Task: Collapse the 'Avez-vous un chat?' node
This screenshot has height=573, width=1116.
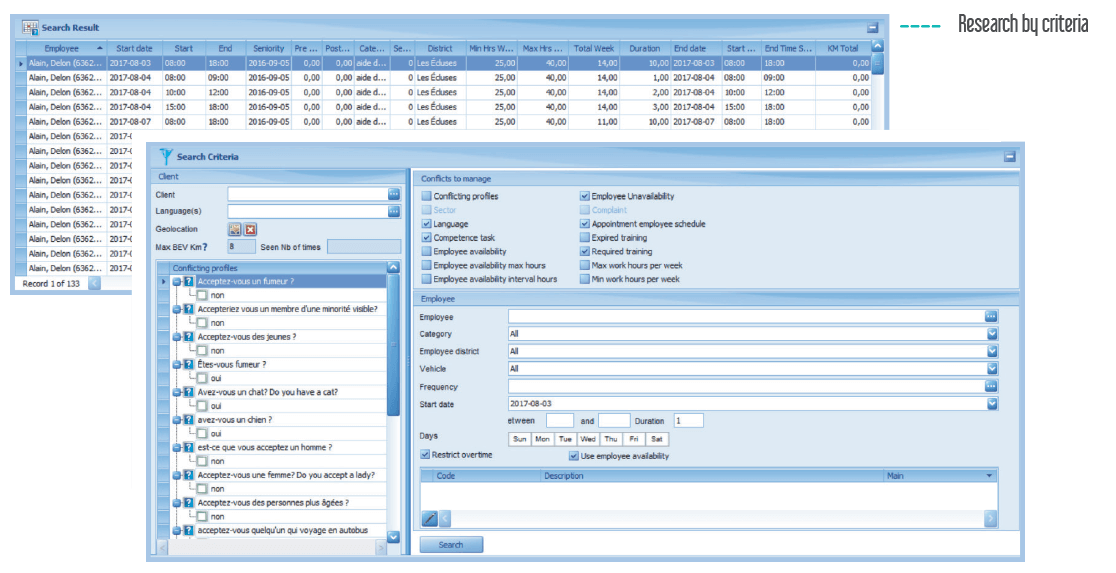Action: click(177, 392)
